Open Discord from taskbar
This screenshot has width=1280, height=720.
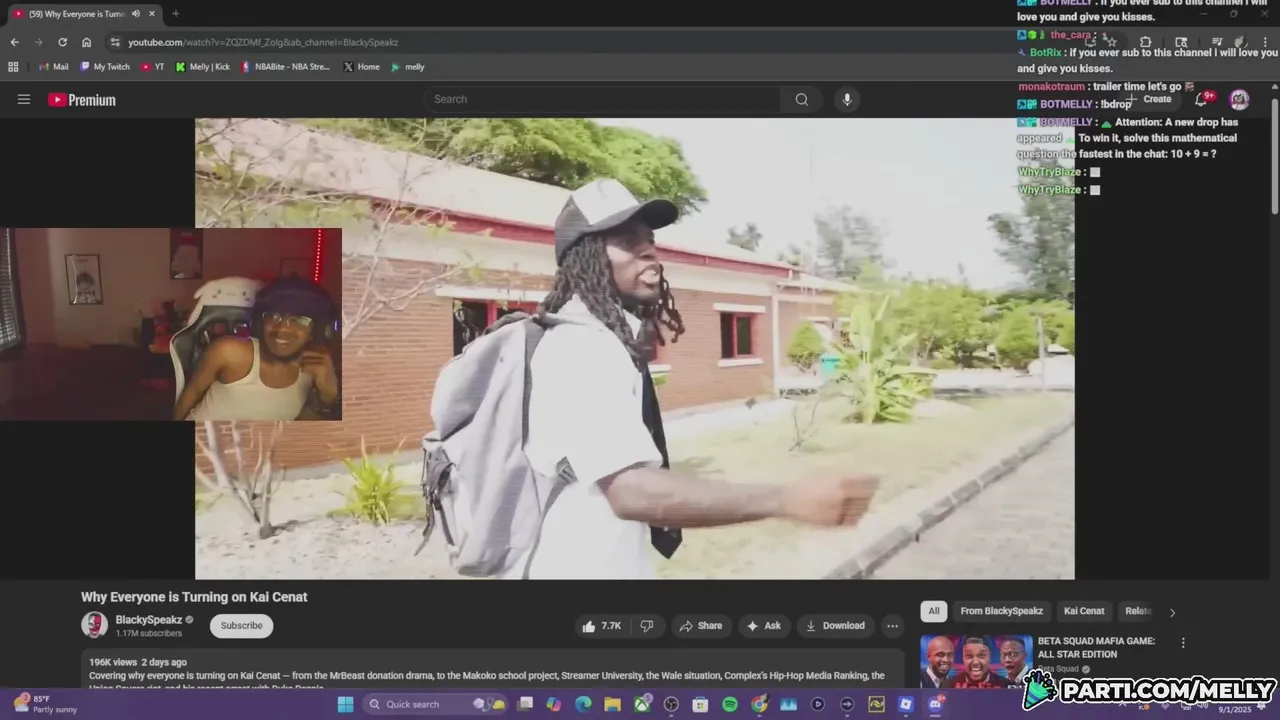click(x=935, y=704)
